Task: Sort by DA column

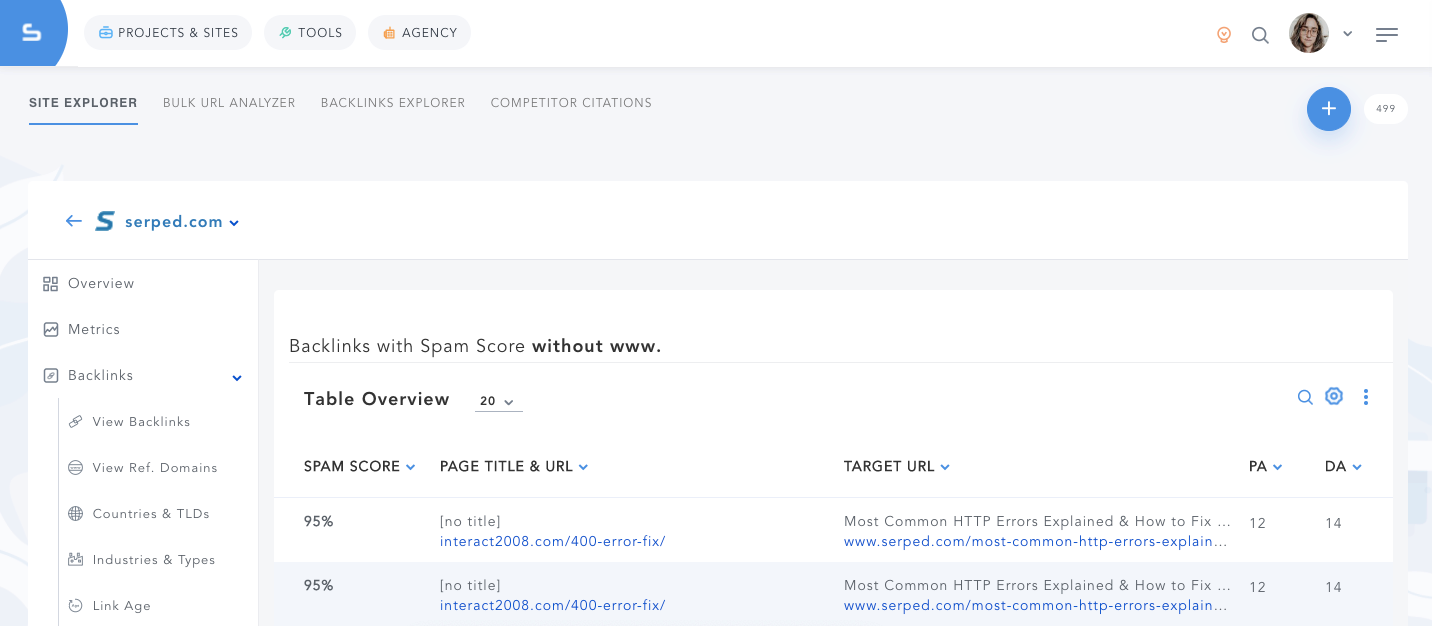Action: coord(1343,467)
